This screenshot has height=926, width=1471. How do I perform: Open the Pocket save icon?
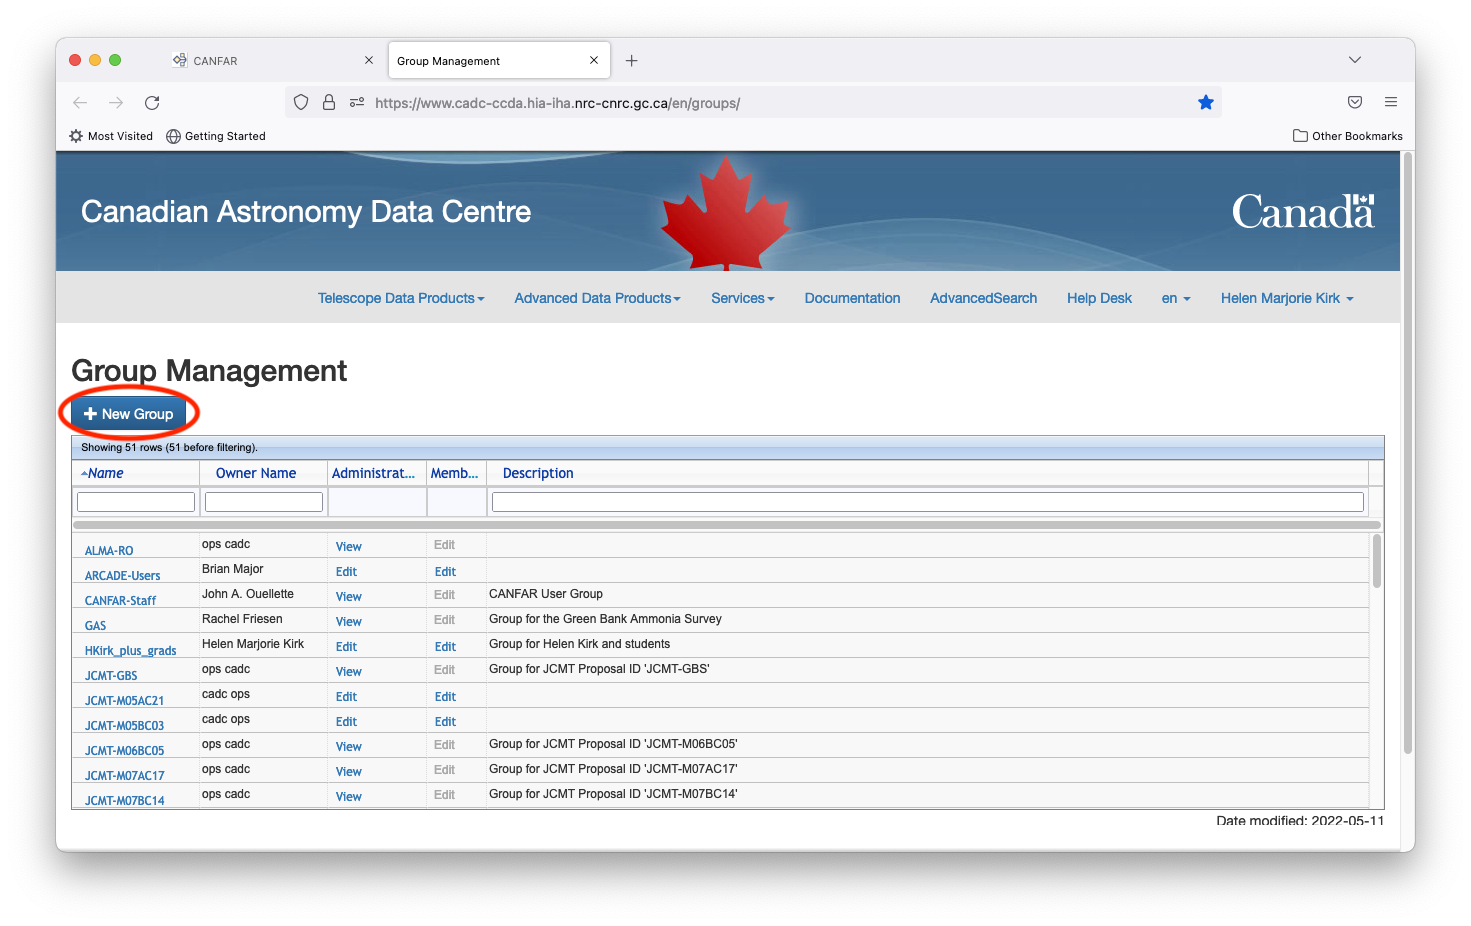pos(1355,102)
